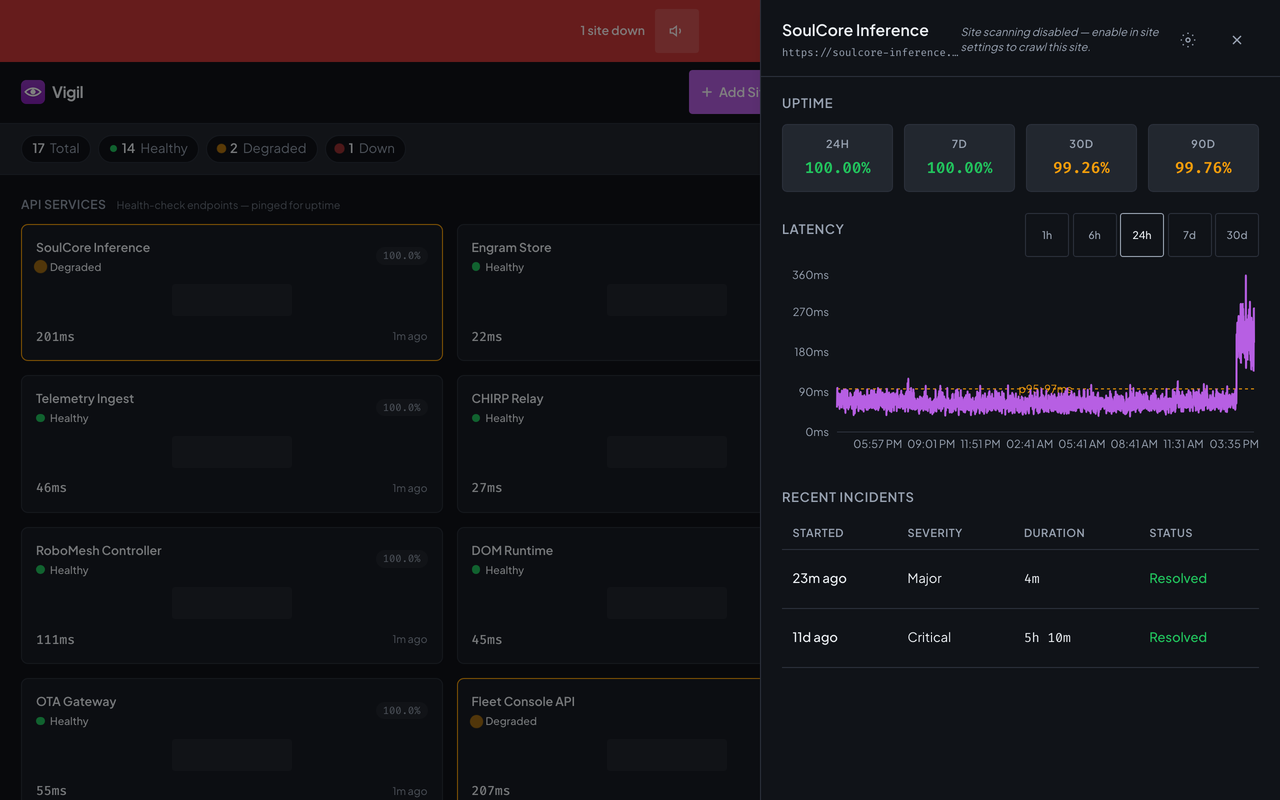Mute alerts with the speaker icon

676,31
